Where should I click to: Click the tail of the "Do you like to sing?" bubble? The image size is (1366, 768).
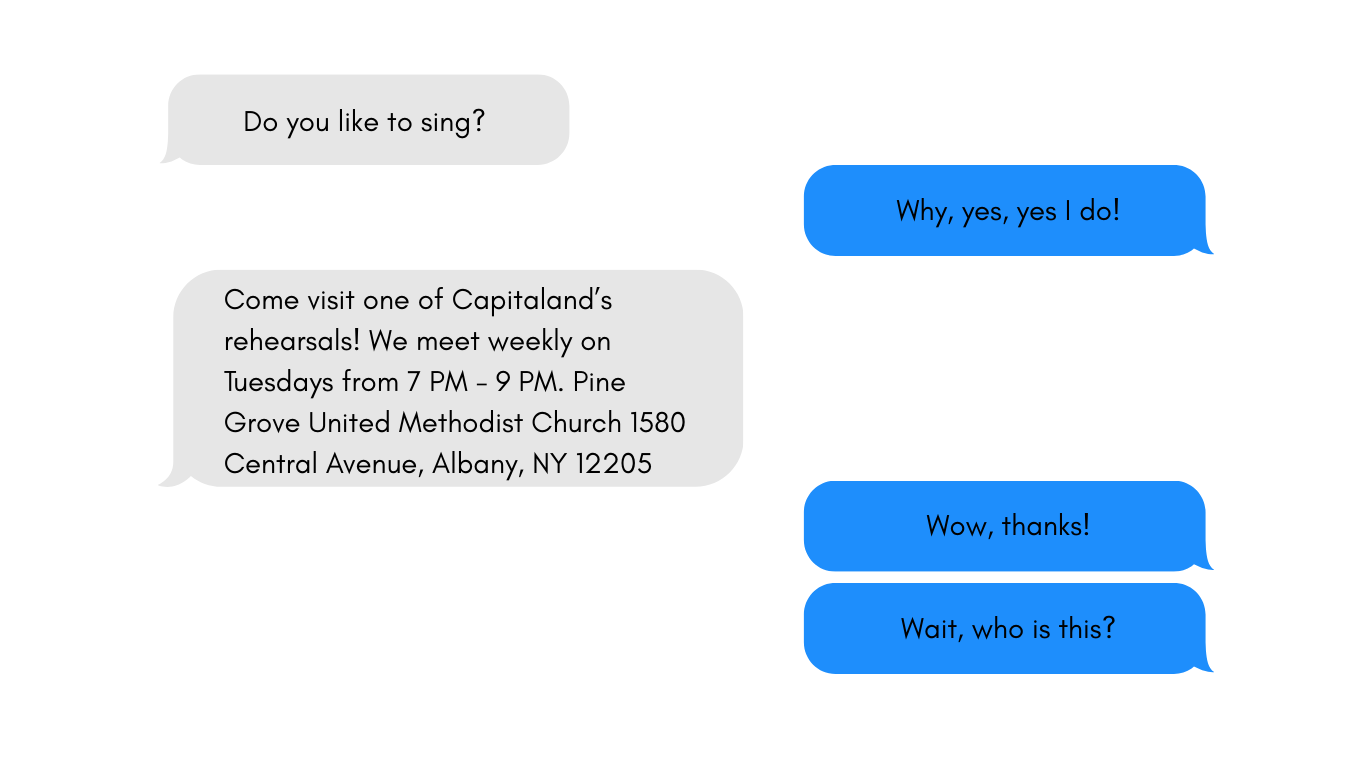(x=169, y=155)
